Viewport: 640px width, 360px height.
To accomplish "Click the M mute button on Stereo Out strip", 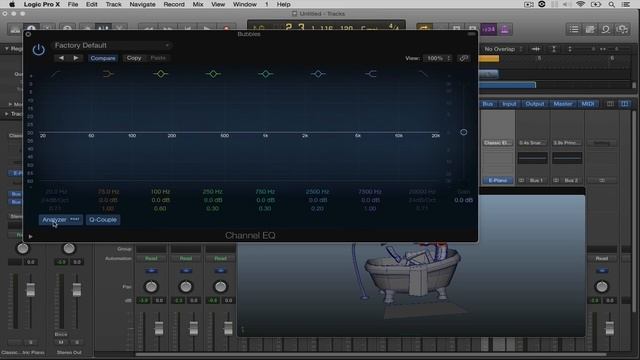I will (x=61, y=342).
